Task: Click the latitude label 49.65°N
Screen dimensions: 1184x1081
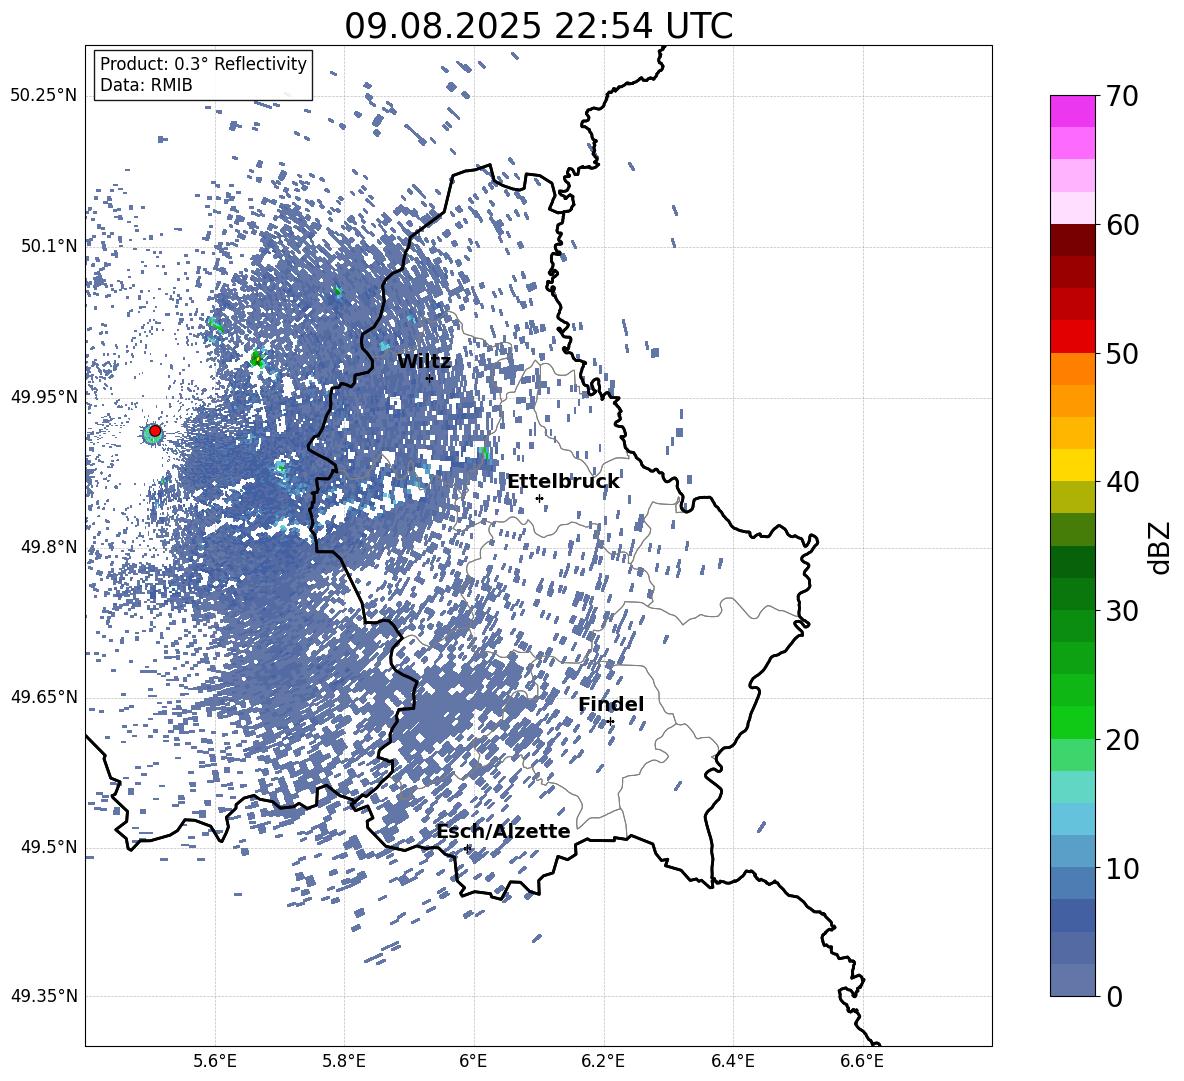Action: pyautogui.click(x=44, y=697)
